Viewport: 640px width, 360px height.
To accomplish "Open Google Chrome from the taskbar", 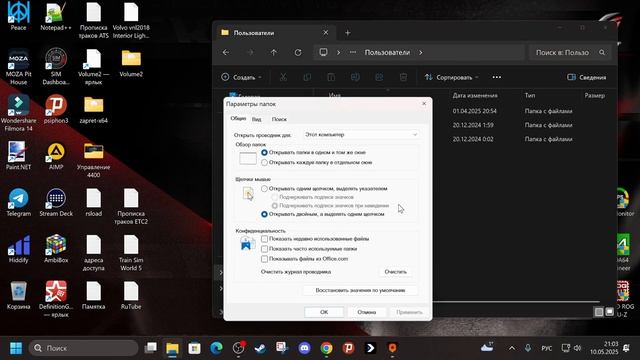I will coord(326,348).
